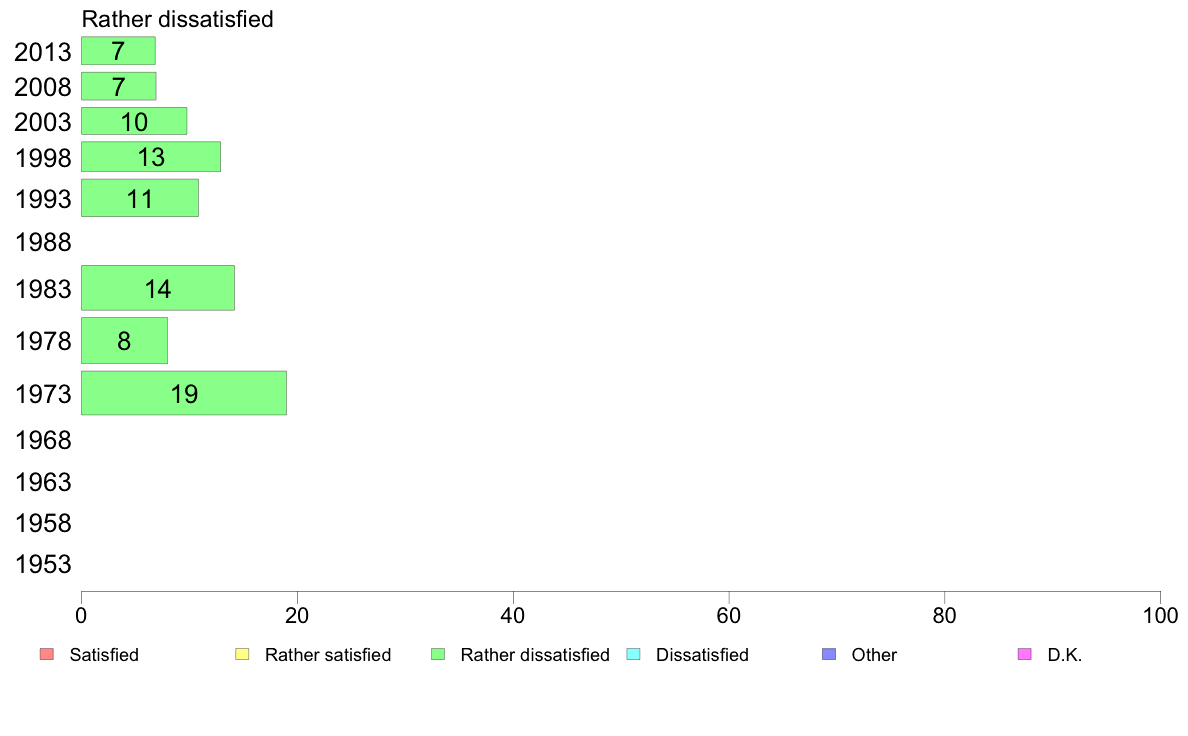
Task: Select the 2008 bar showing 7
Action: click(x=118, y=86)
